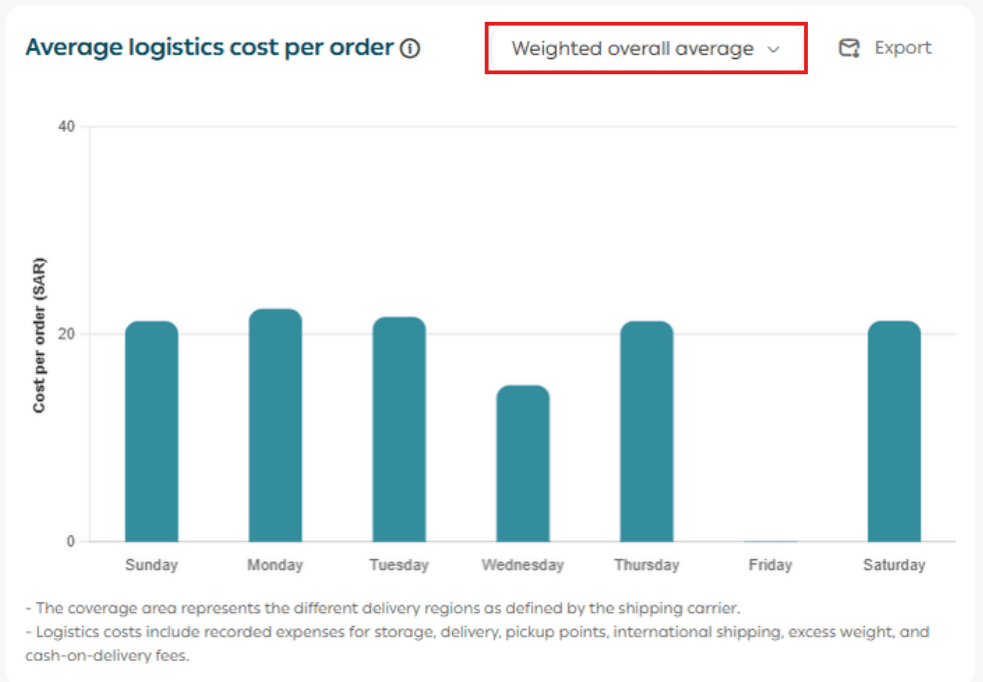Click the Export button label
The width and height of the screenshot is (983, 682).
coord(902,48)
